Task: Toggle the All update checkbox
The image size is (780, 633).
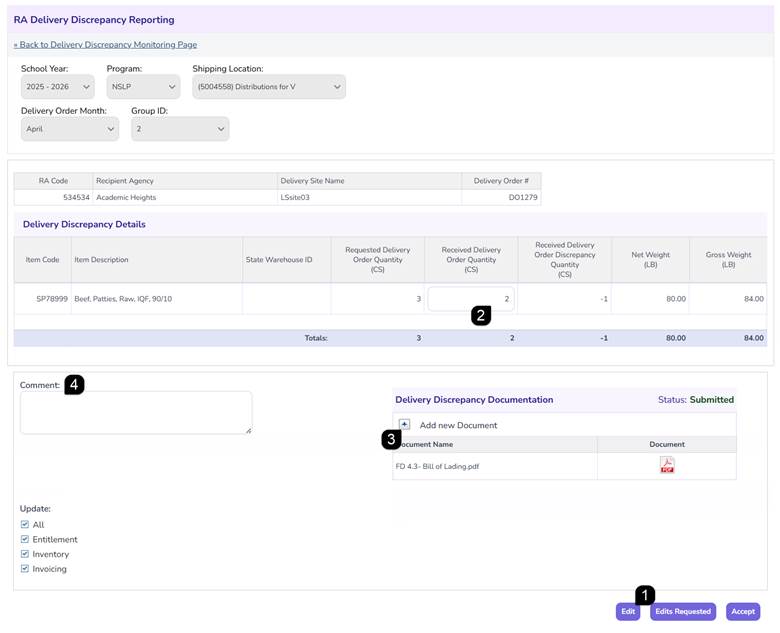Action: pyautogui.click(x=25, y=525)
